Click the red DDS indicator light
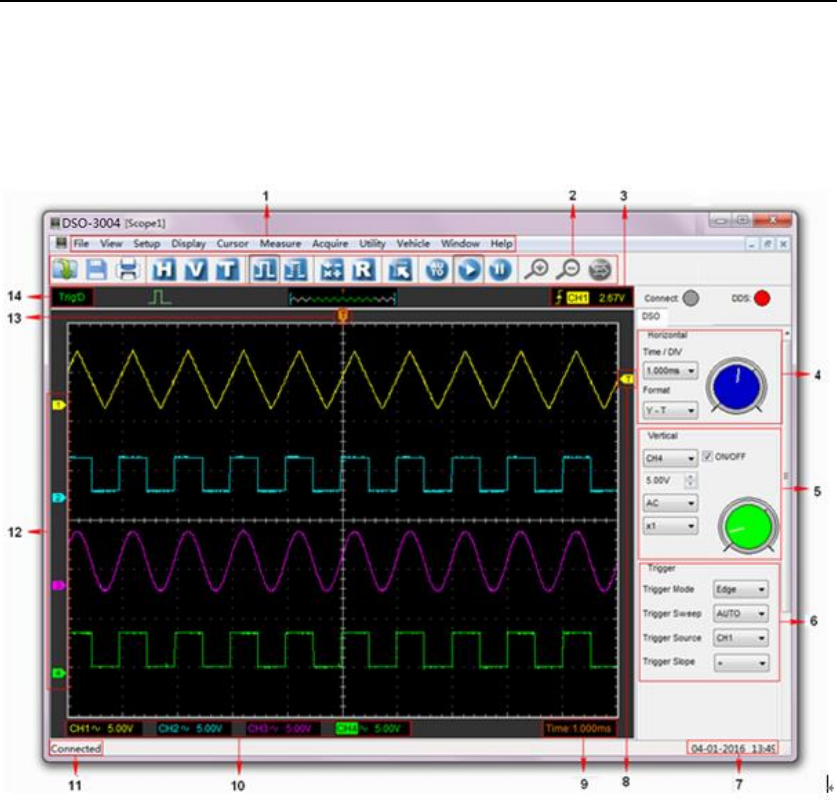This screenshot has width=837, height=800. (762, 298)
